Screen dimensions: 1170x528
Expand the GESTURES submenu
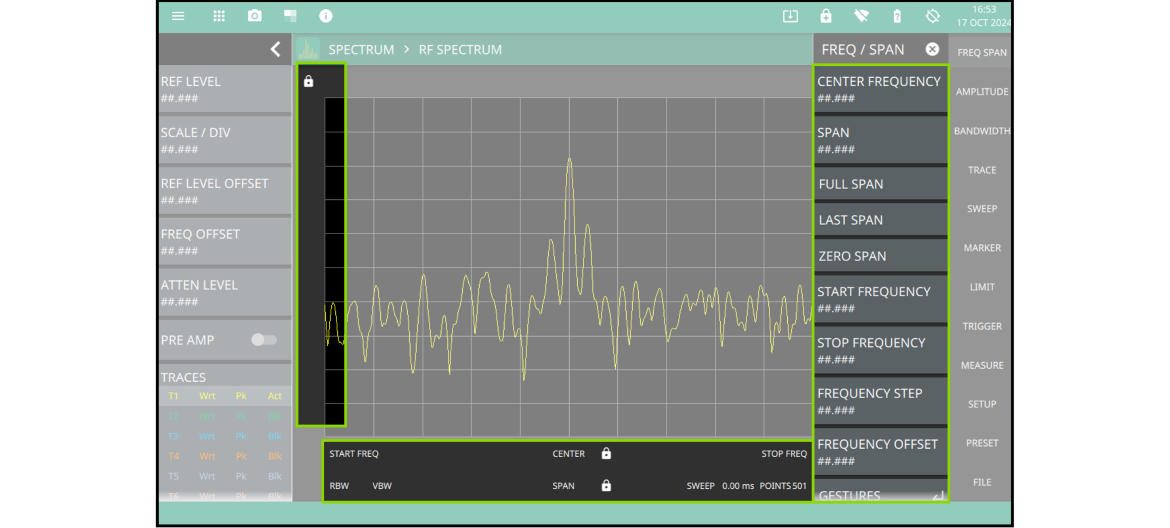(x=880, y=494)
